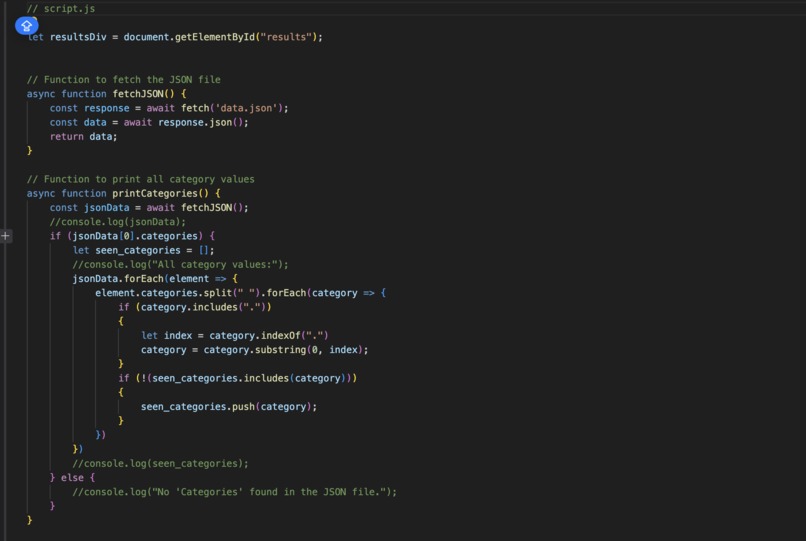Click the blue upload arrow icon
The width and height of the screenshot is (806, 541).
point(26,25)
